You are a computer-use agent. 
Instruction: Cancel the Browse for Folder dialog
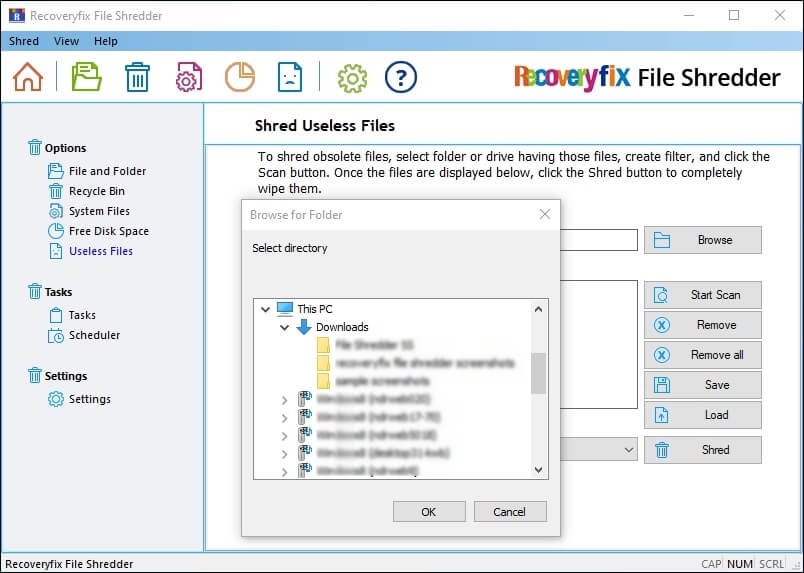click(510, 511)
